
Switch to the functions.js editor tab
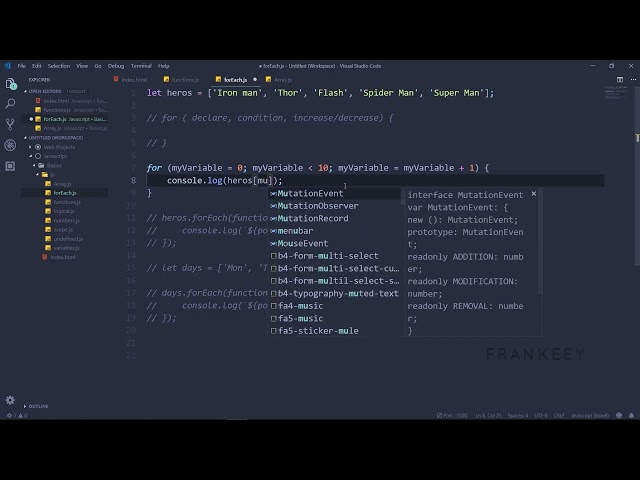click(182, 80)
